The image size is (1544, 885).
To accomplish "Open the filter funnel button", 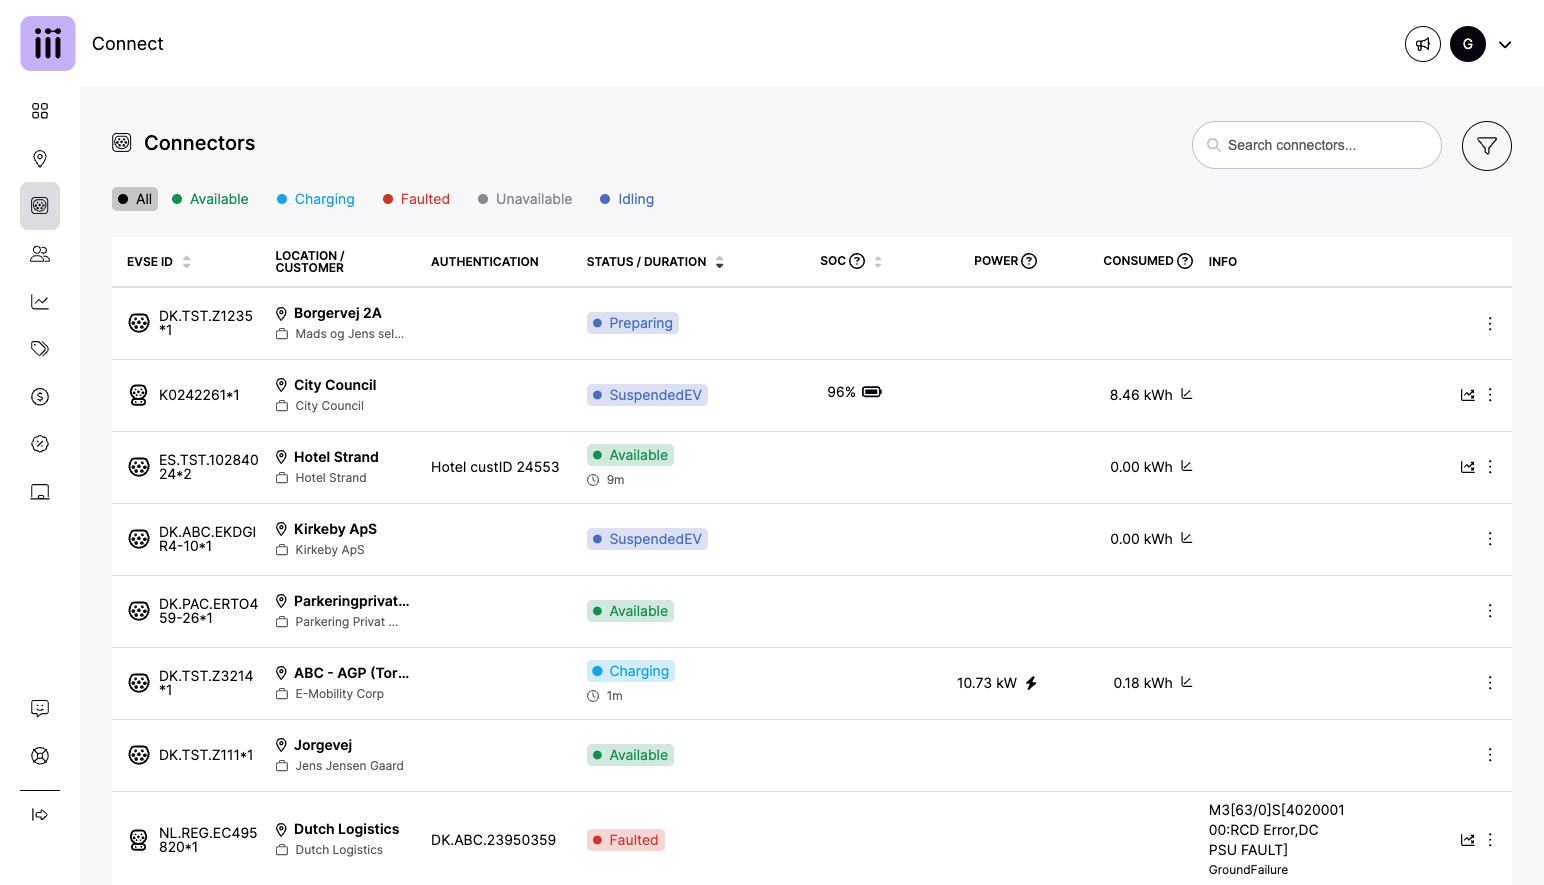I will click(x=1486, y=146).
